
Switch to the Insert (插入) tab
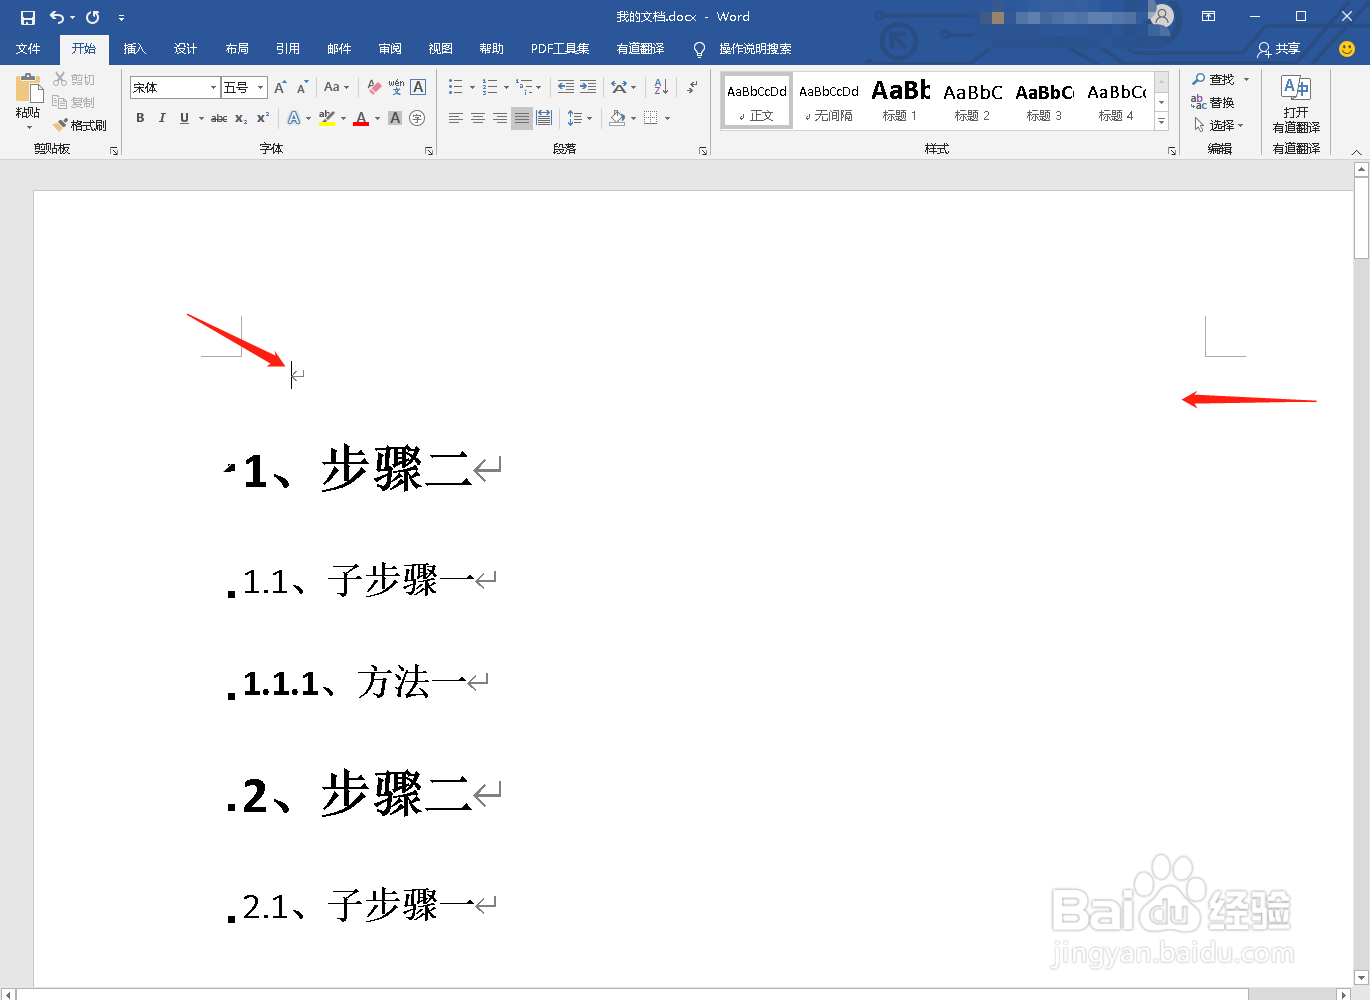click(x=134, y=49)
